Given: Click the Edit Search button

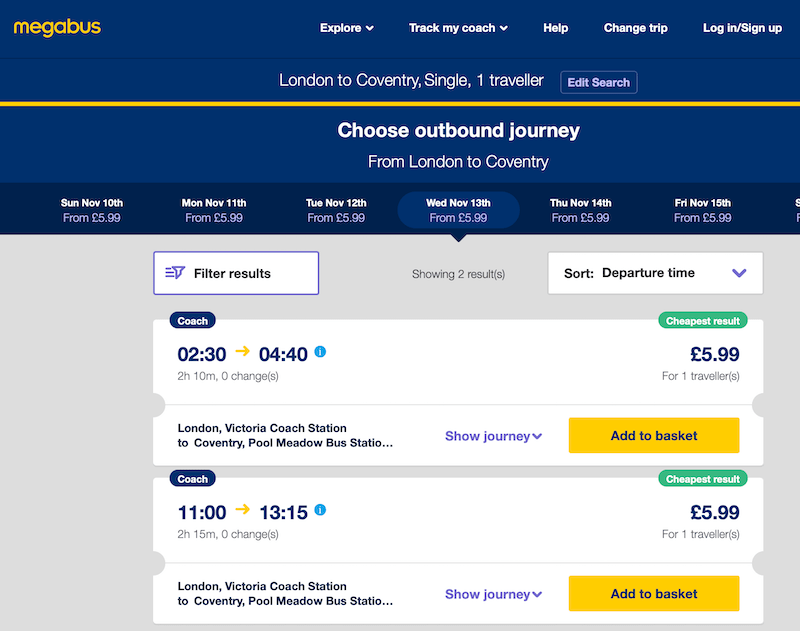Looking at the screenshot, I should tap(599, 82).
